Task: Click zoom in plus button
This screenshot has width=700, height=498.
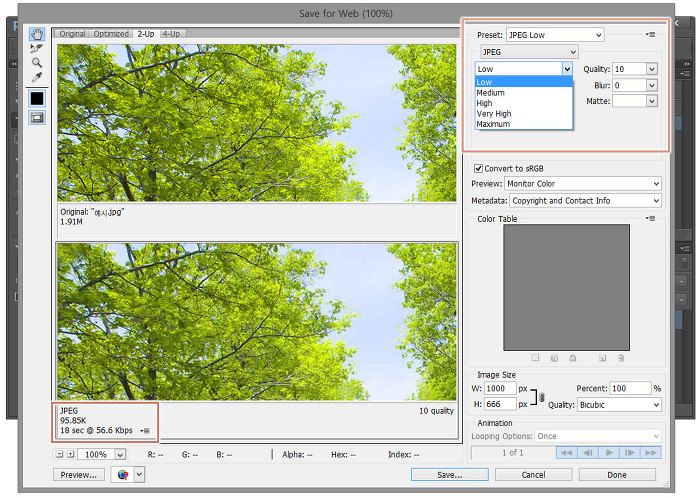Action: coord(71,454)
